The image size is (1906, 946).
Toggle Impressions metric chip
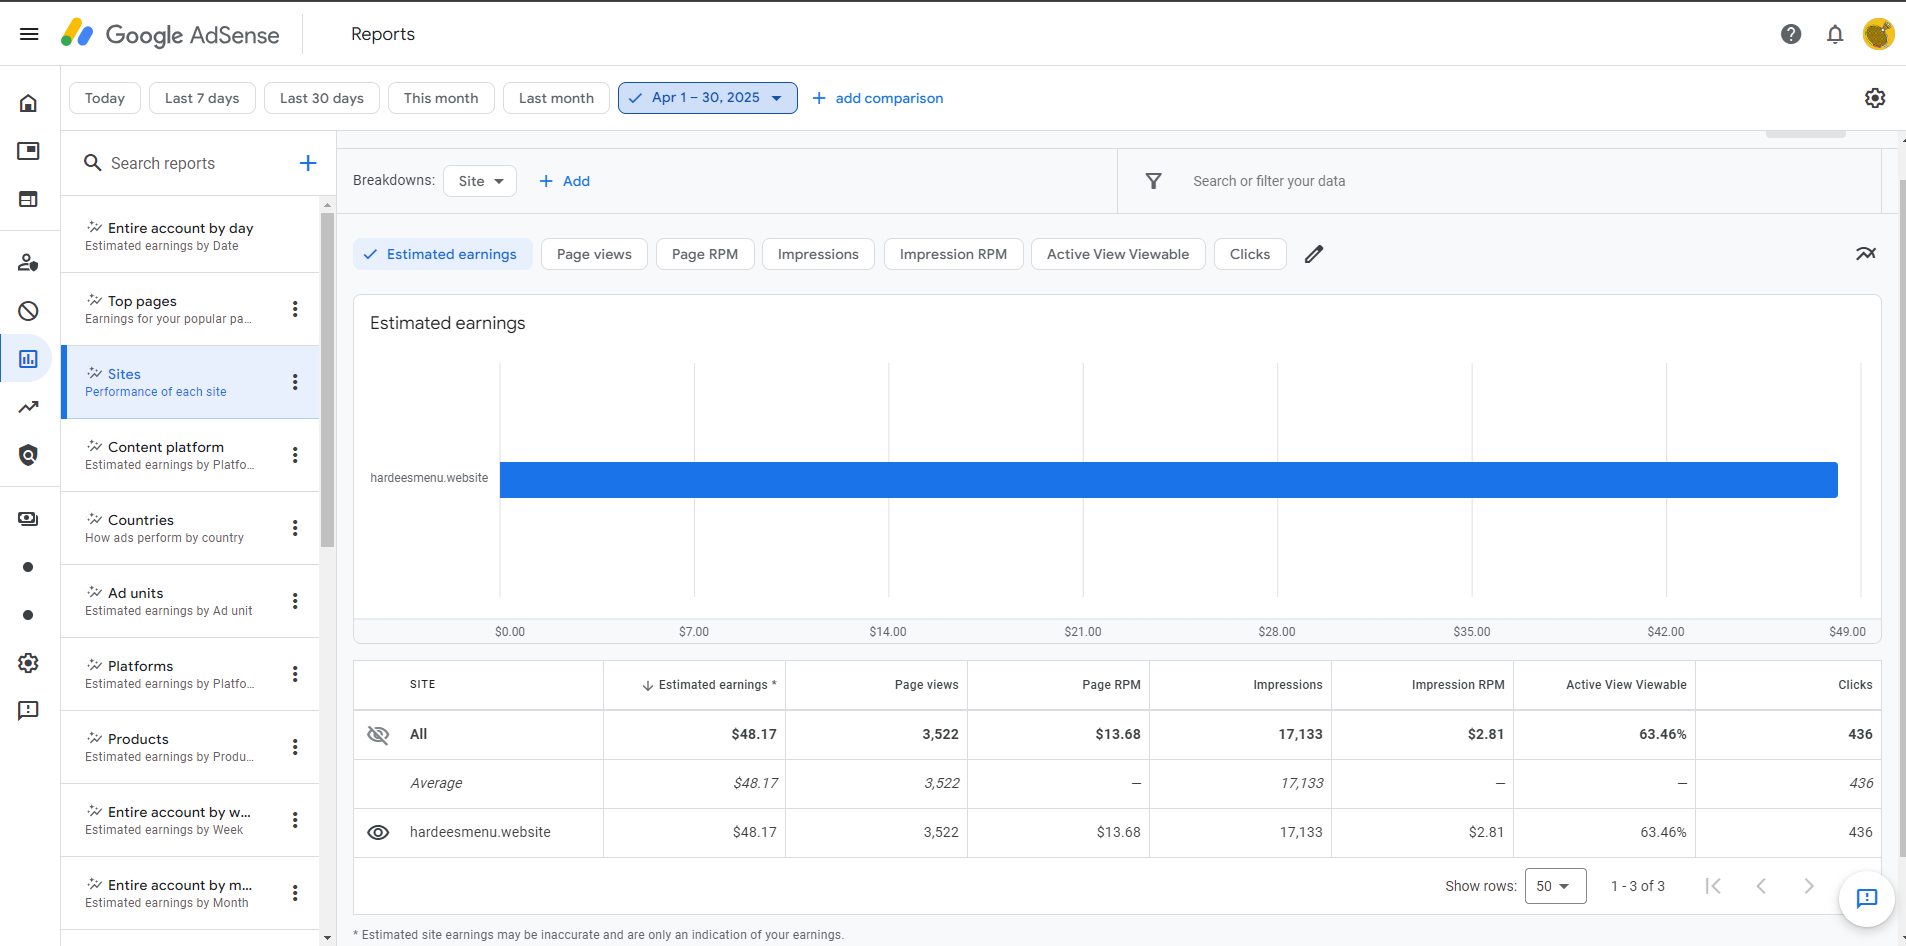[x=818, y=254]
